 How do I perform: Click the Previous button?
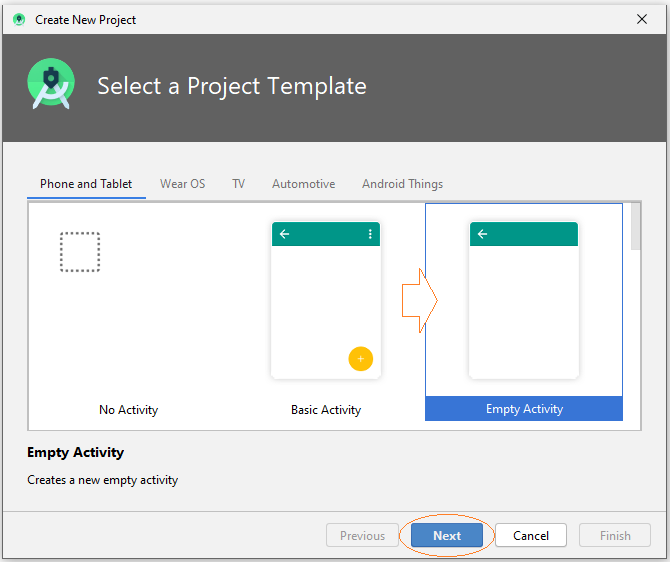[x=362, y=535]
